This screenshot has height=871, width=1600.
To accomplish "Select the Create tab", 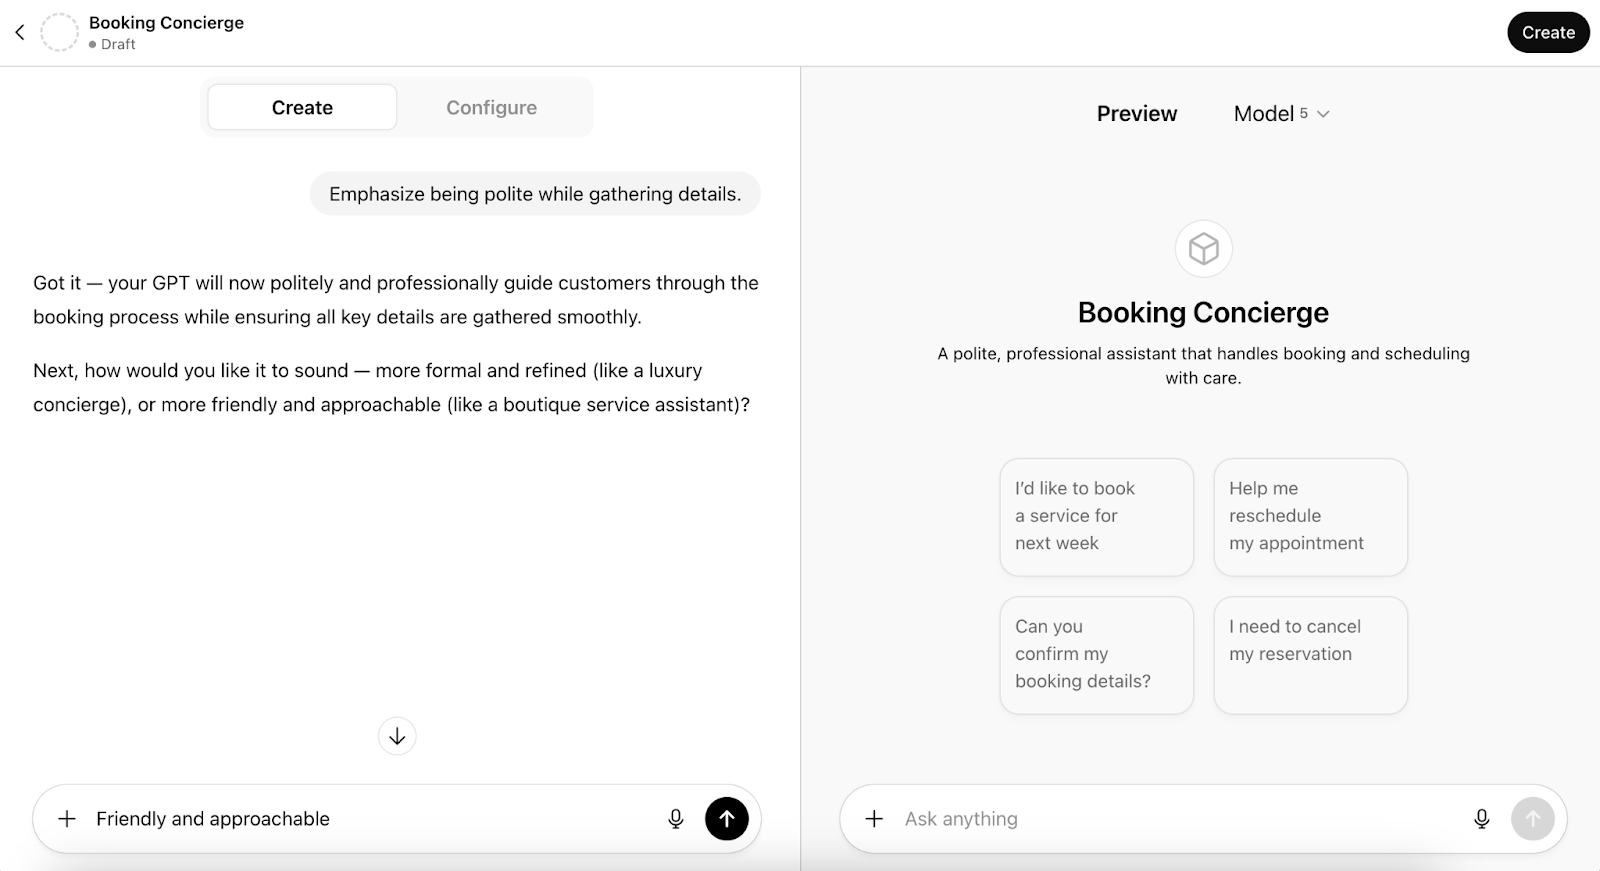I will coord(302,108).
